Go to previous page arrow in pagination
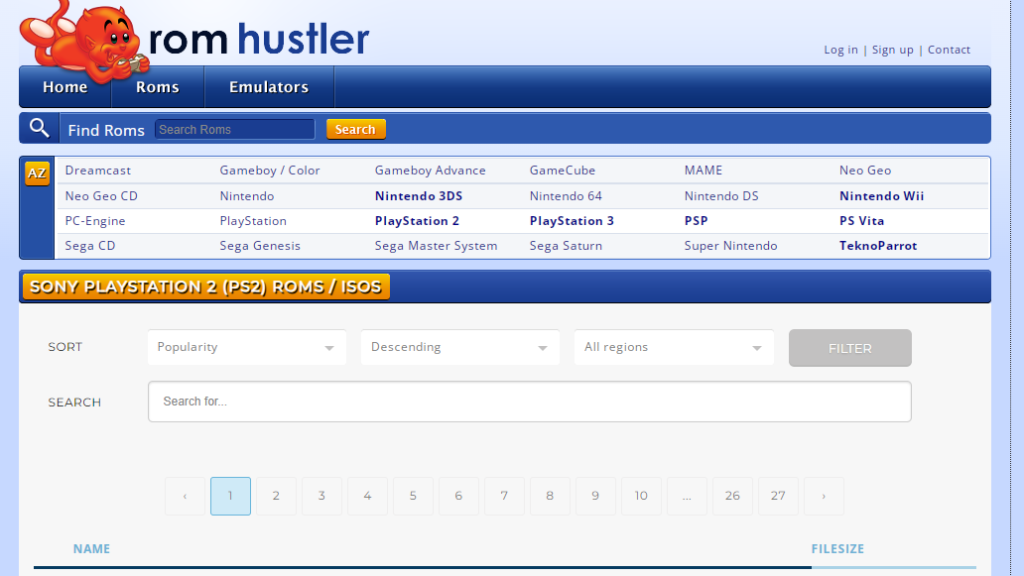This screenshot has width=1024, height=576. (x=185, y=496)
